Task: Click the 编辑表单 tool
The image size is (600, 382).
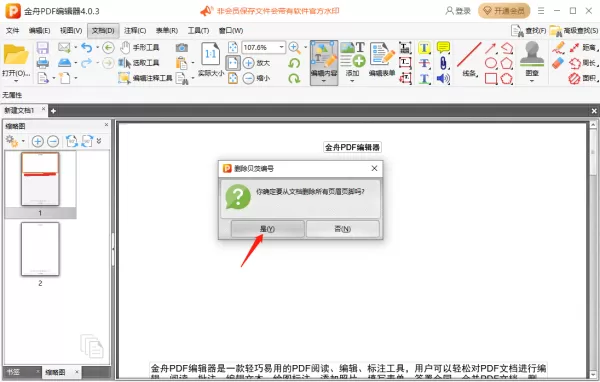Action: click(382, 59)
